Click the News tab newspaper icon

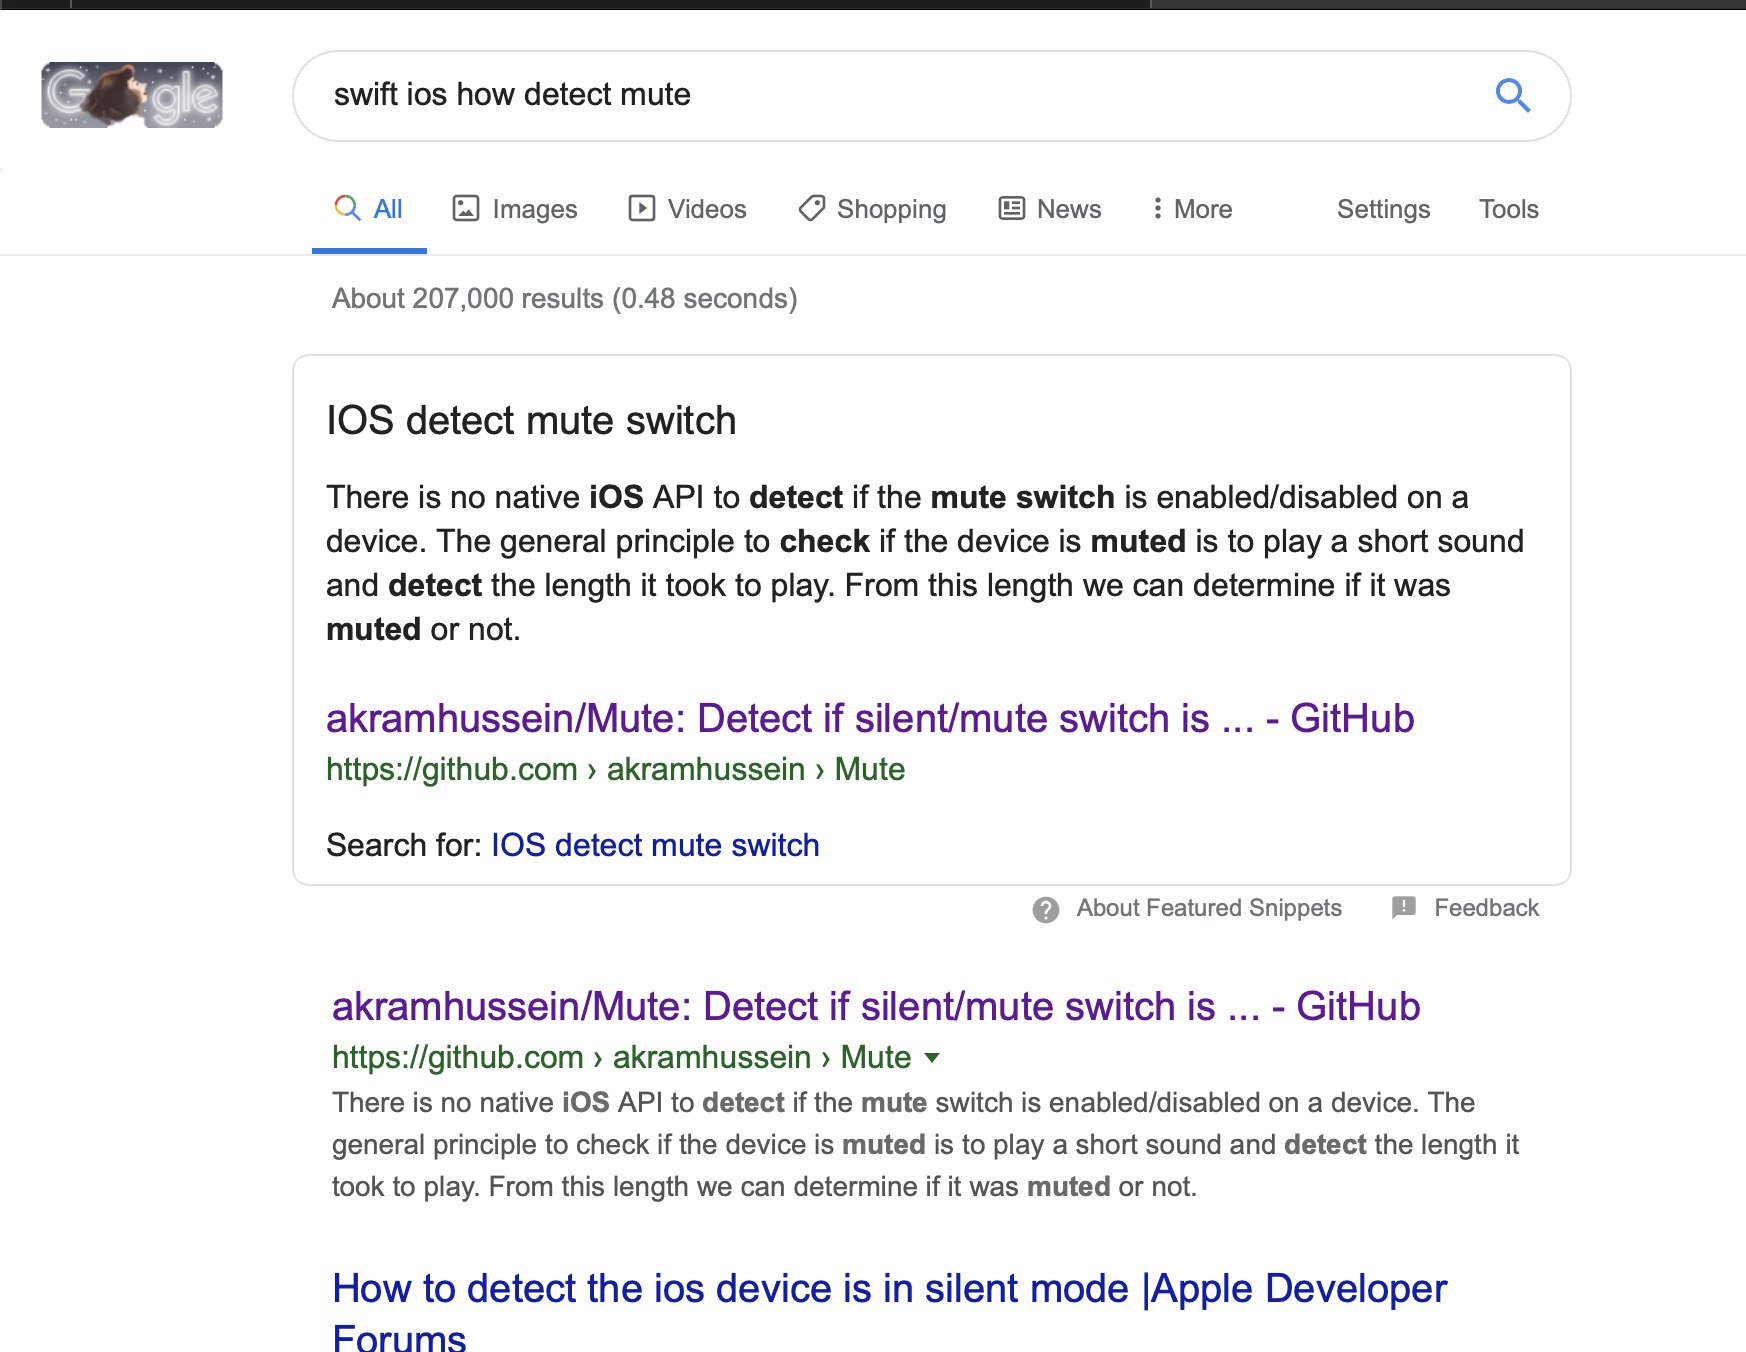(x=1012, y=208)
